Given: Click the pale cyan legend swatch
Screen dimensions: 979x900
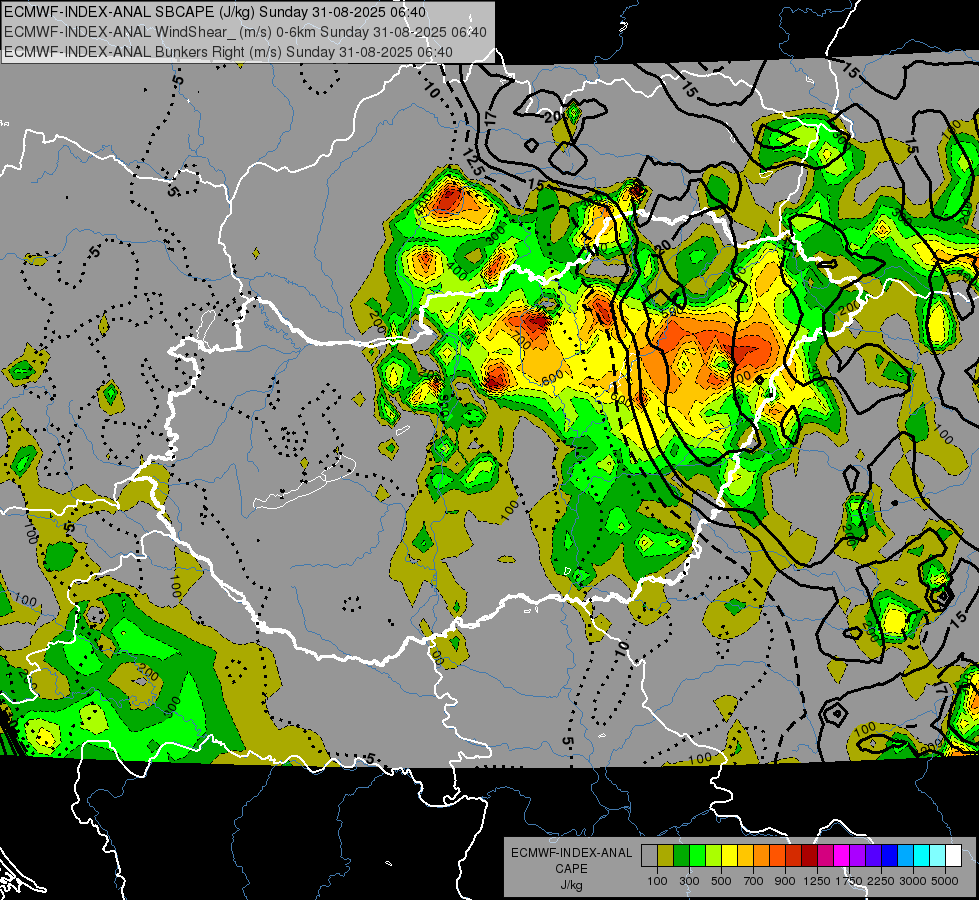Looking at the screenshot, I should pos(938,855).
